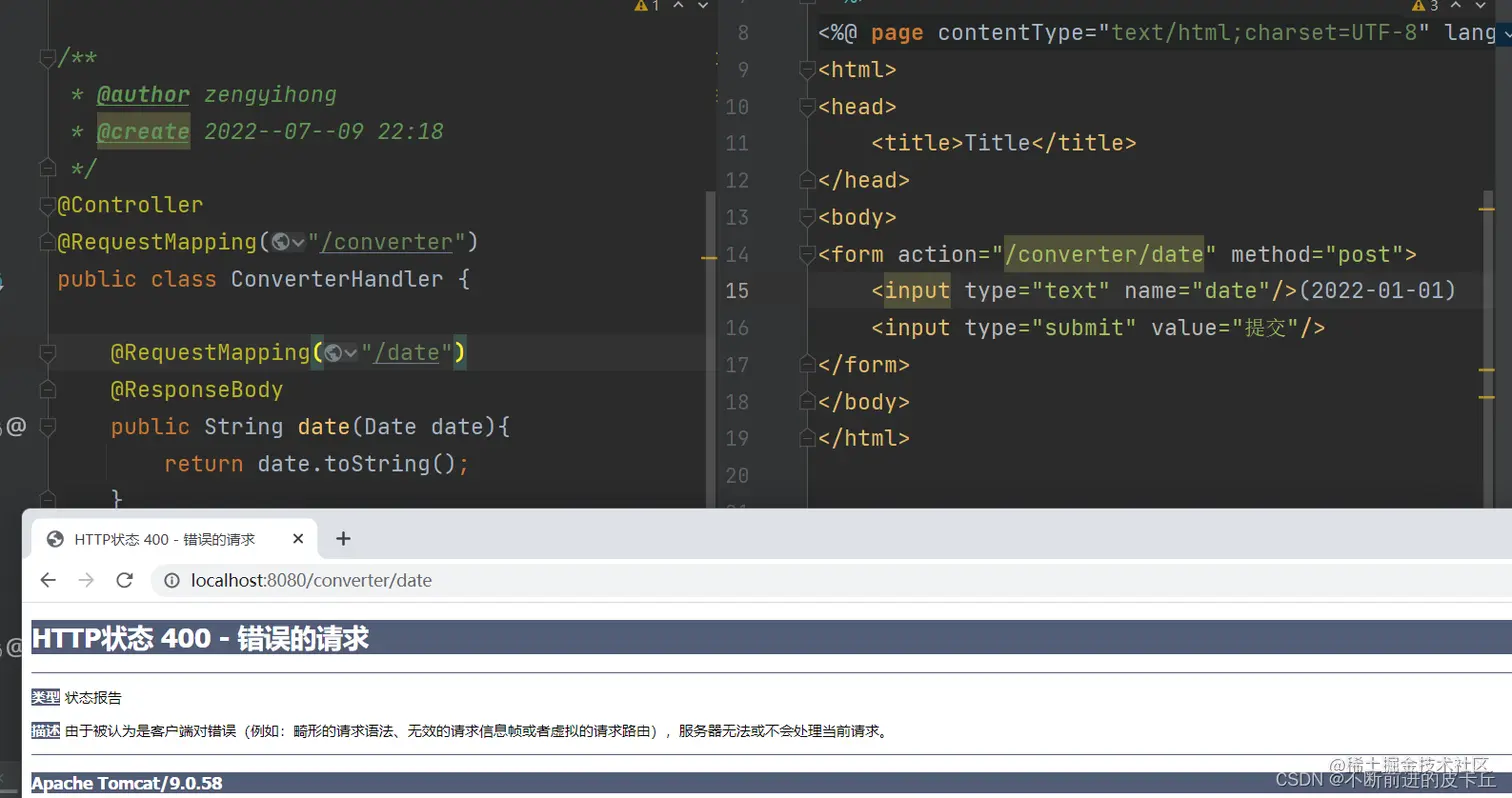The image size is (1512, 798).
Task: Click the date.toString() return statement
Action: [317, 464]
